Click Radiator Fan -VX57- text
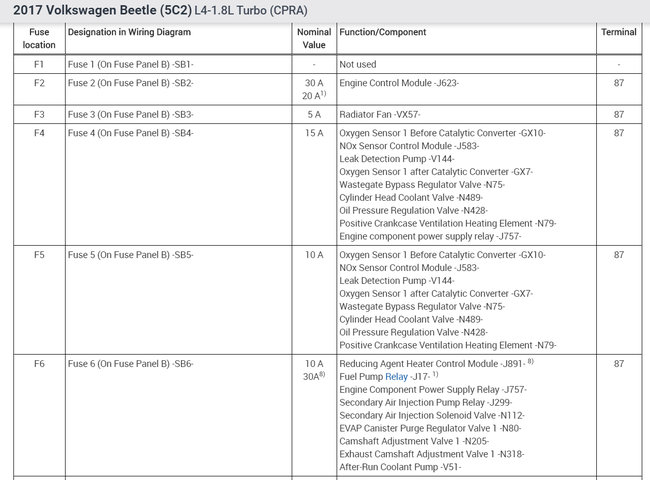 [380, 114]
